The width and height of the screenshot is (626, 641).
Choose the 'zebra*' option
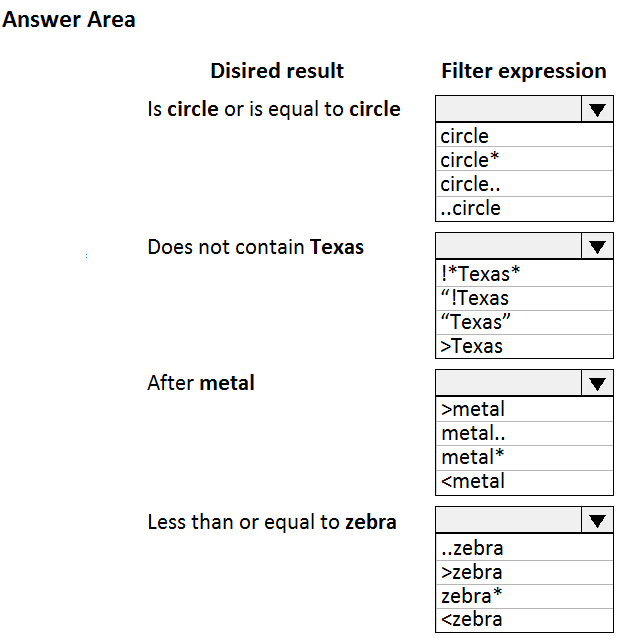pyautogui.click(x=524, y=596)
